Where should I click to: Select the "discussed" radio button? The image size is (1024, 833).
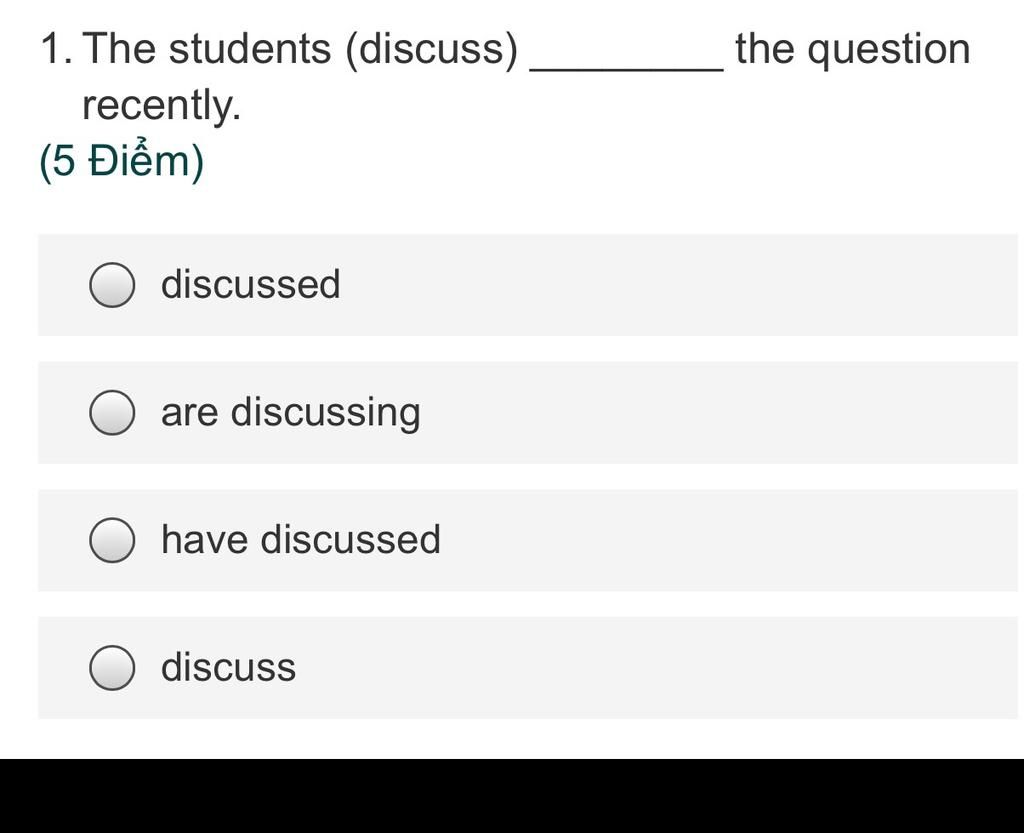[112, 285]
